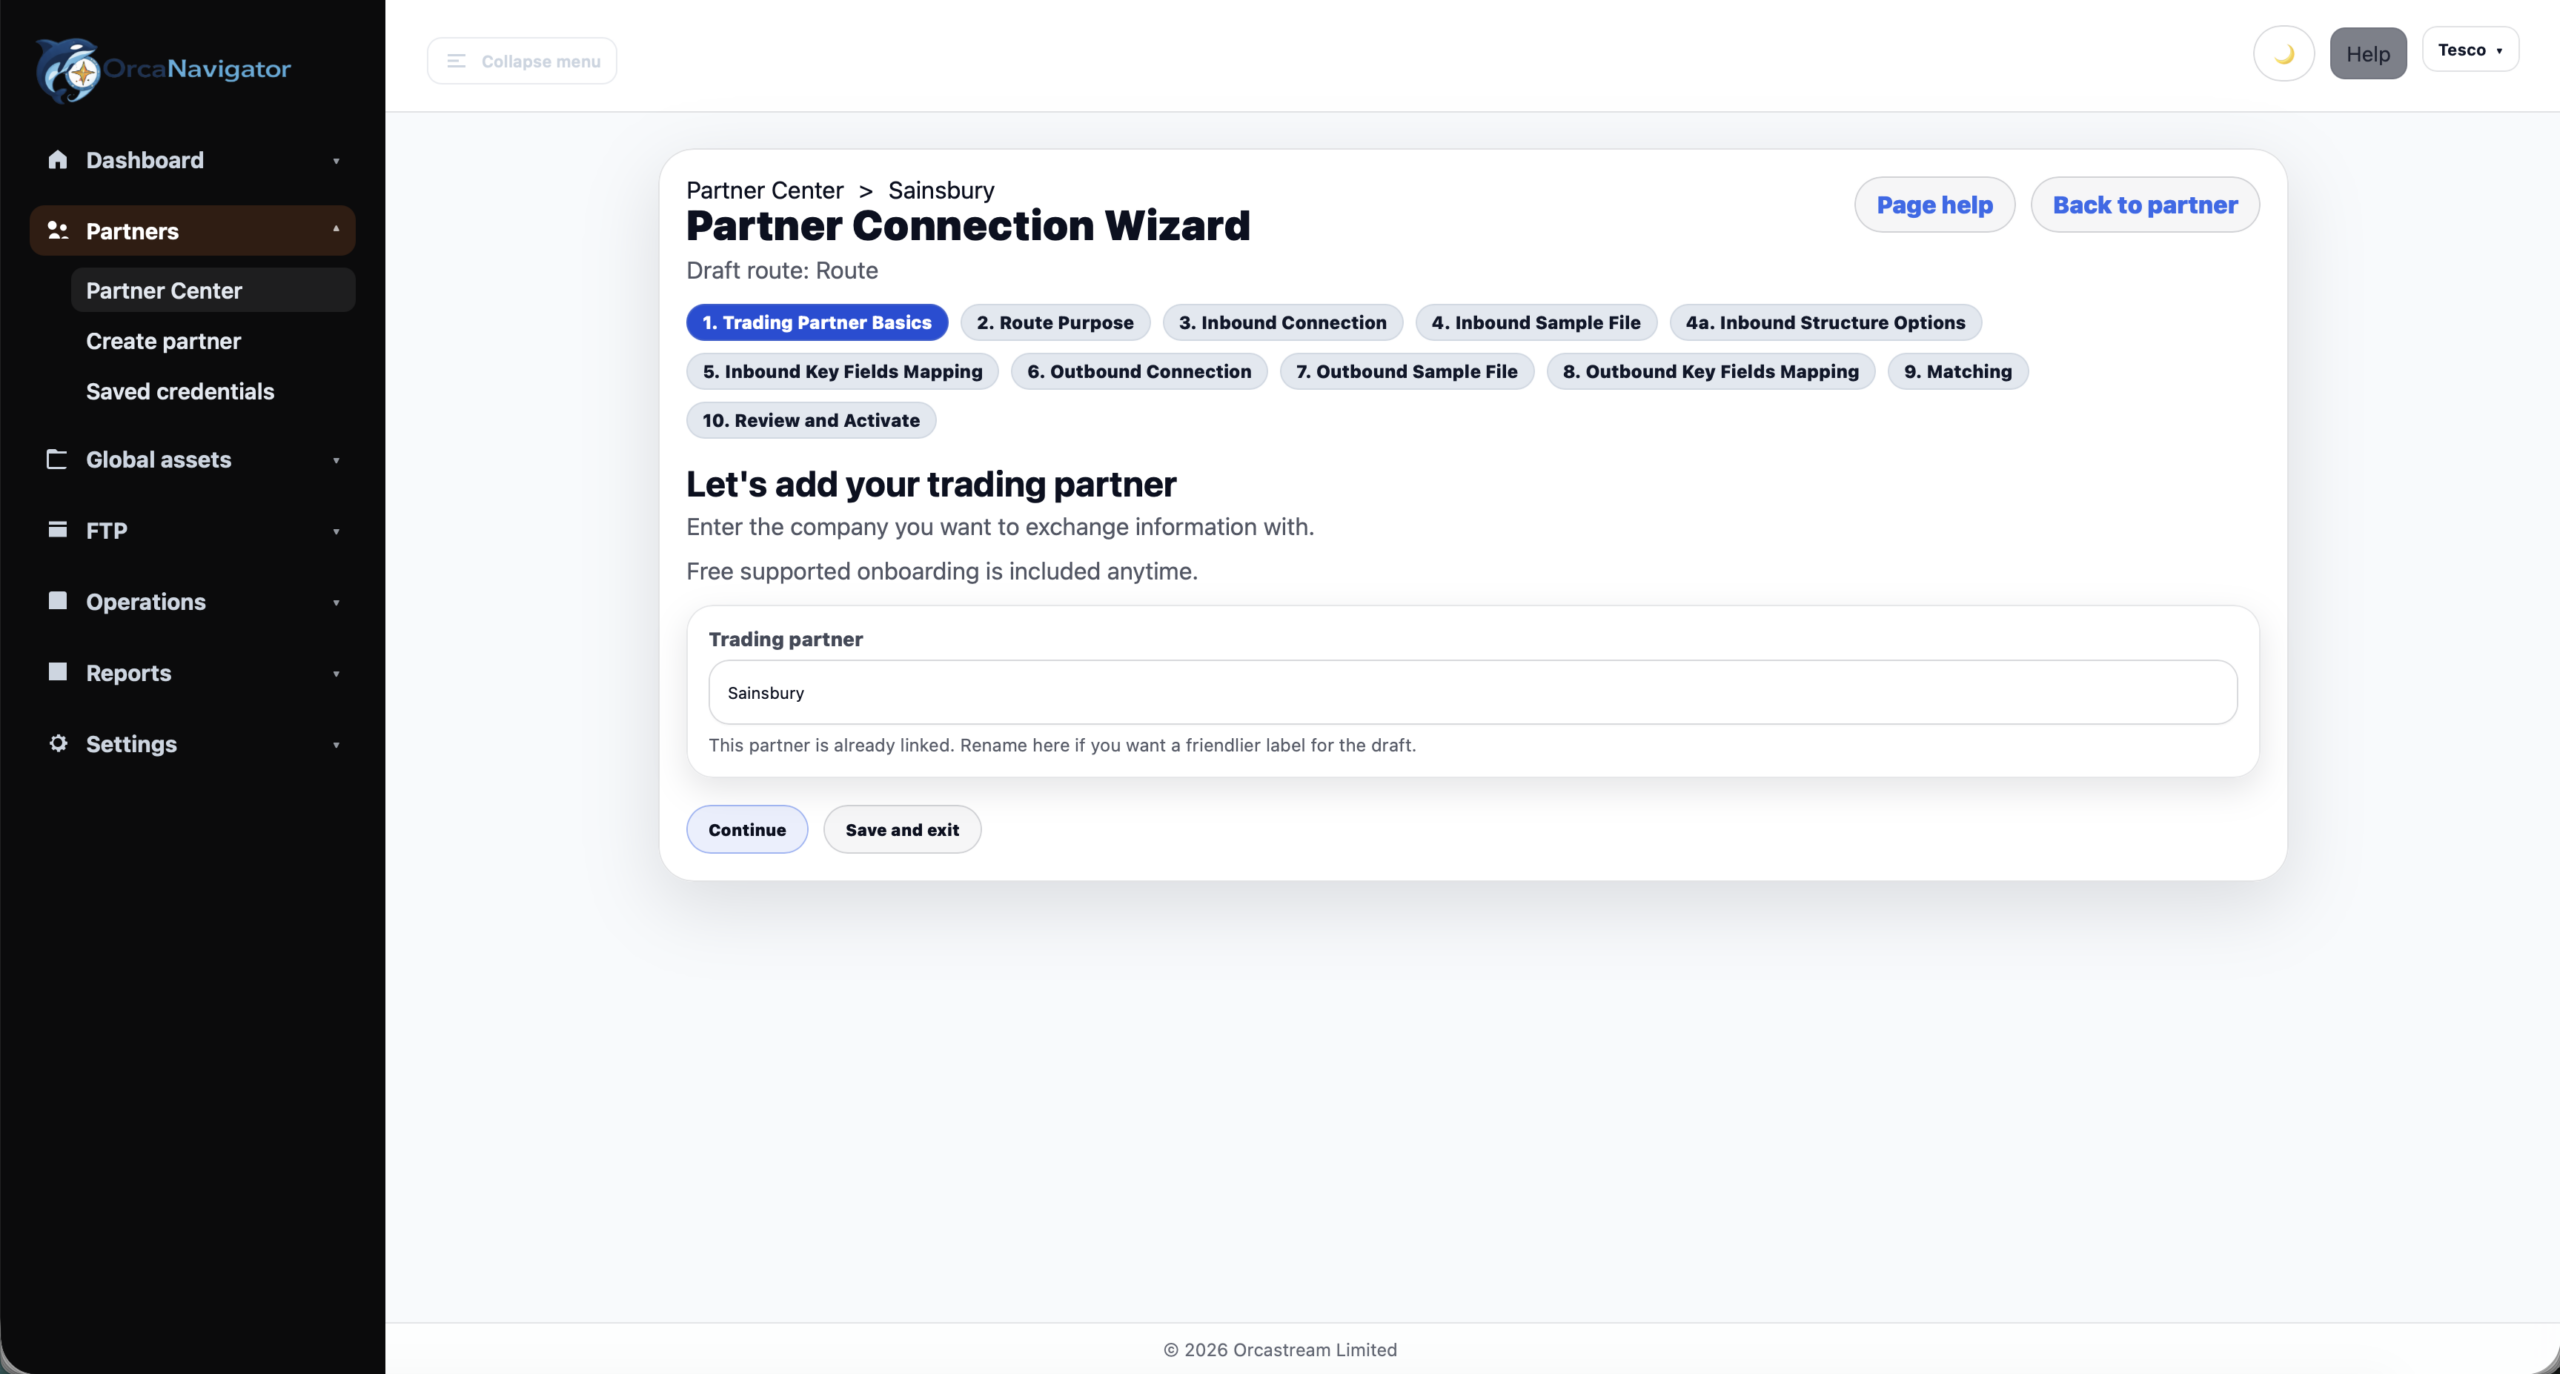Viewport: 2560px width, 1374px height.
Task: Select Saved credentials in the sidebar
Action: (180, 391)
